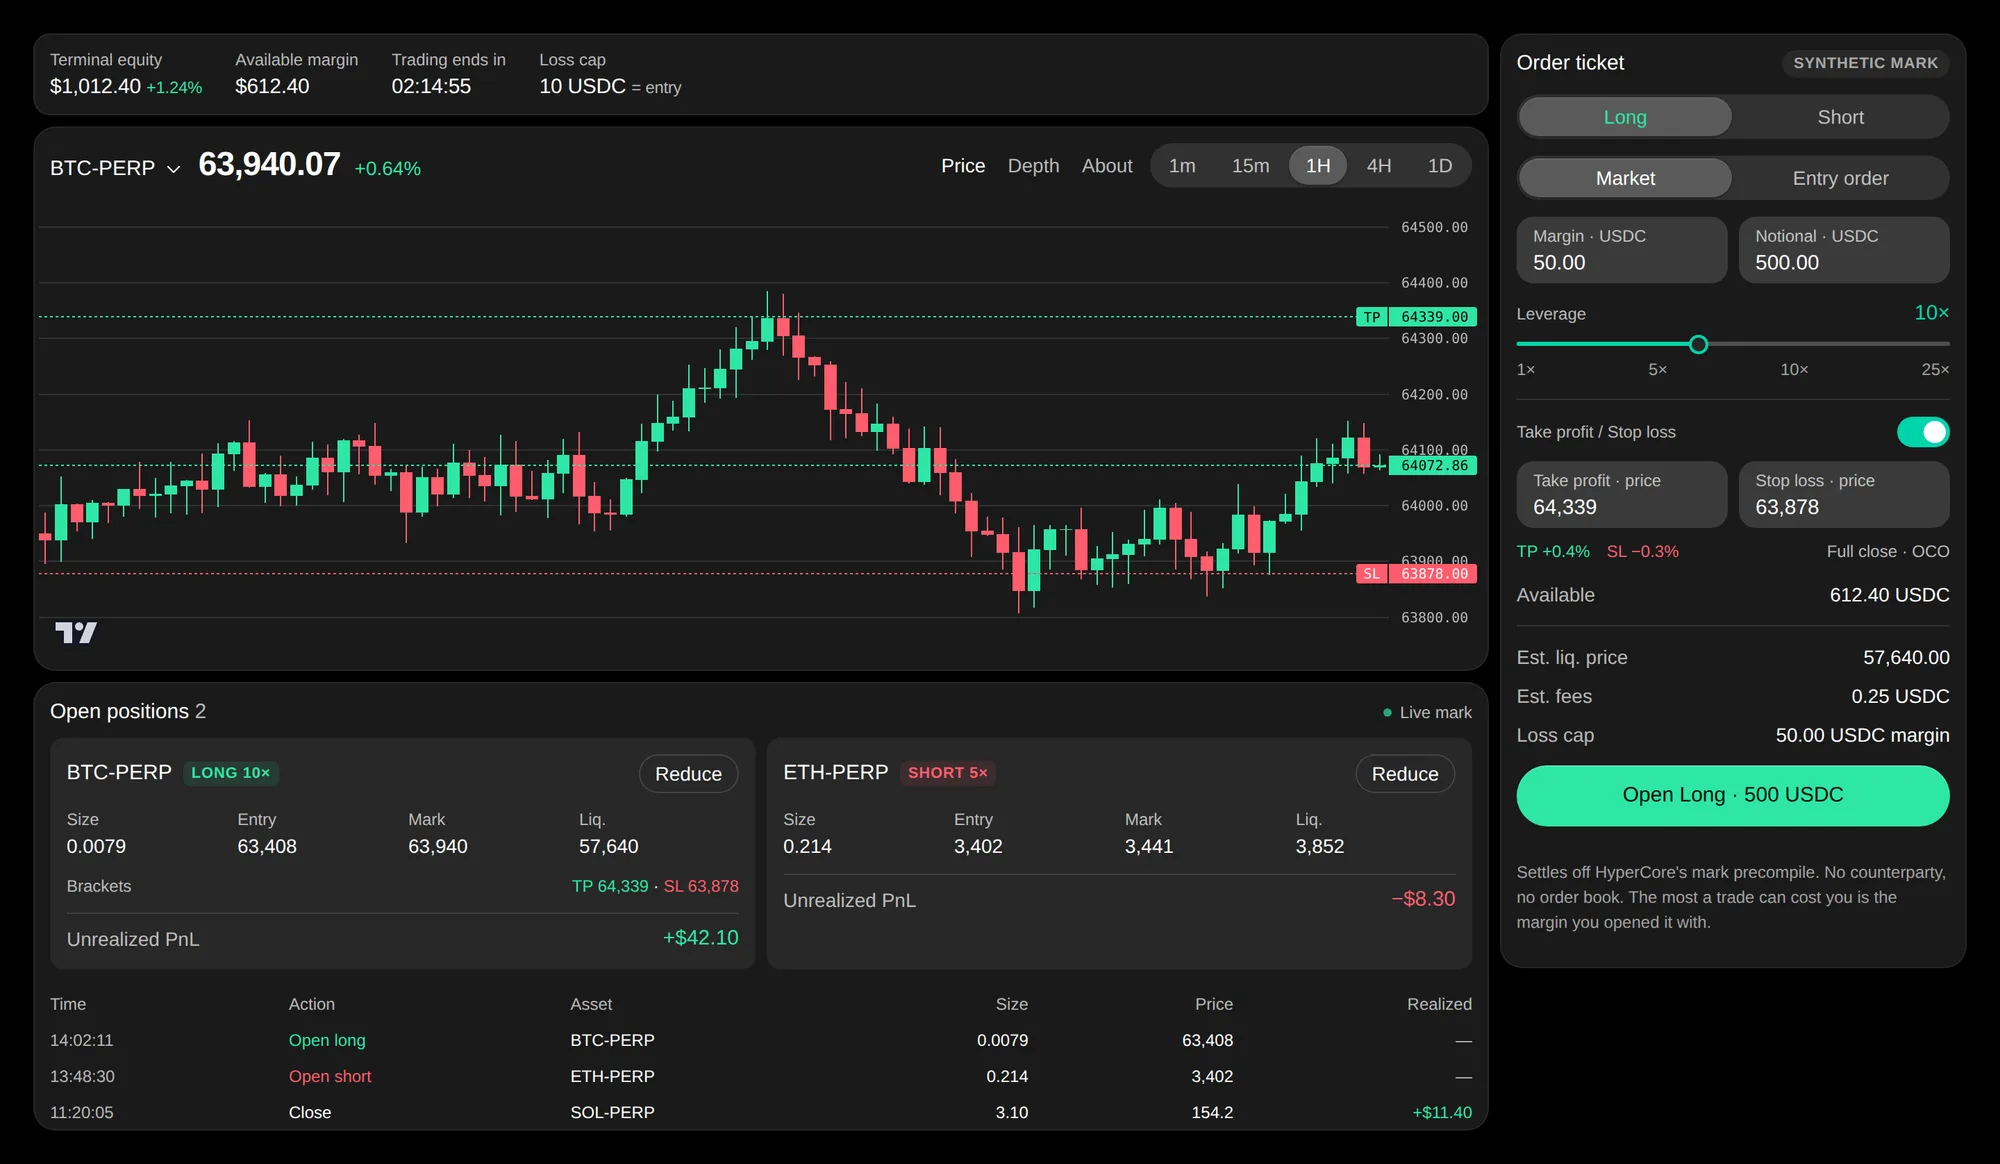Click the Margin USDC input field
This screenshot has width=2000, height=1164.
click(x=1621, y=250)
